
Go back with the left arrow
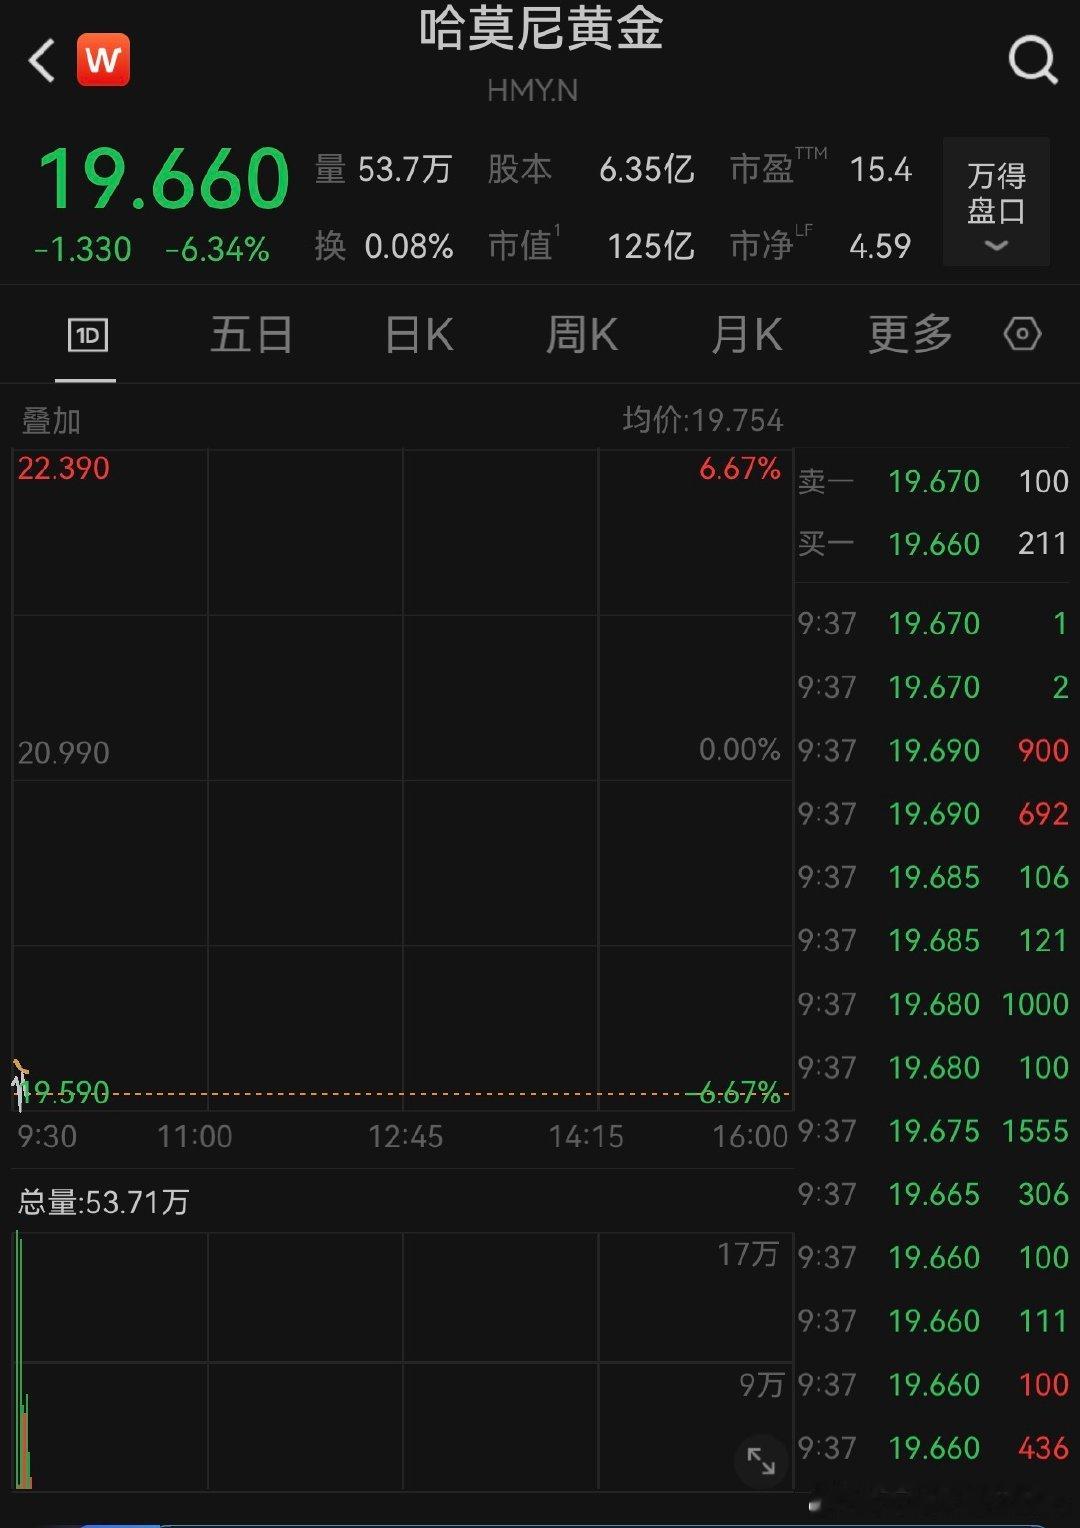click(x=42, y=61)
